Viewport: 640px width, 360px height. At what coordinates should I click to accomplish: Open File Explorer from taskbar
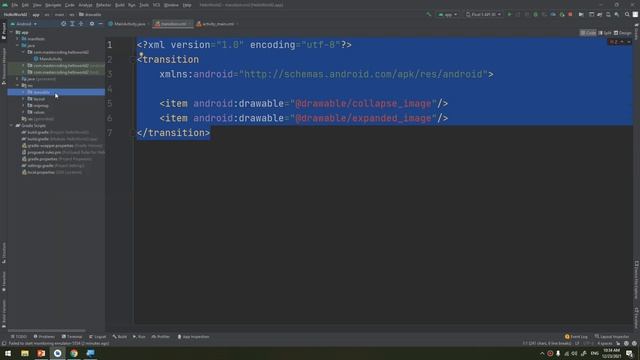coord(25,353)
